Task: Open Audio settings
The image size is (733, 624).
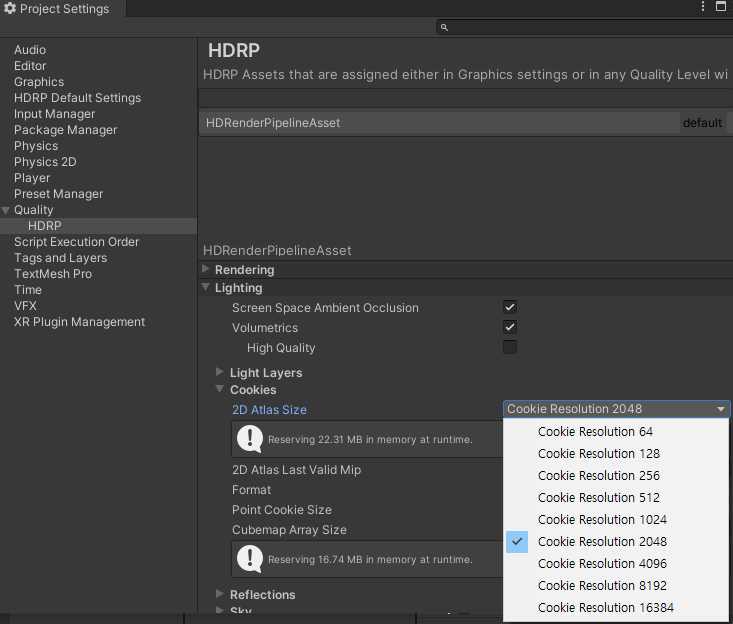Action: pos(30,50)
